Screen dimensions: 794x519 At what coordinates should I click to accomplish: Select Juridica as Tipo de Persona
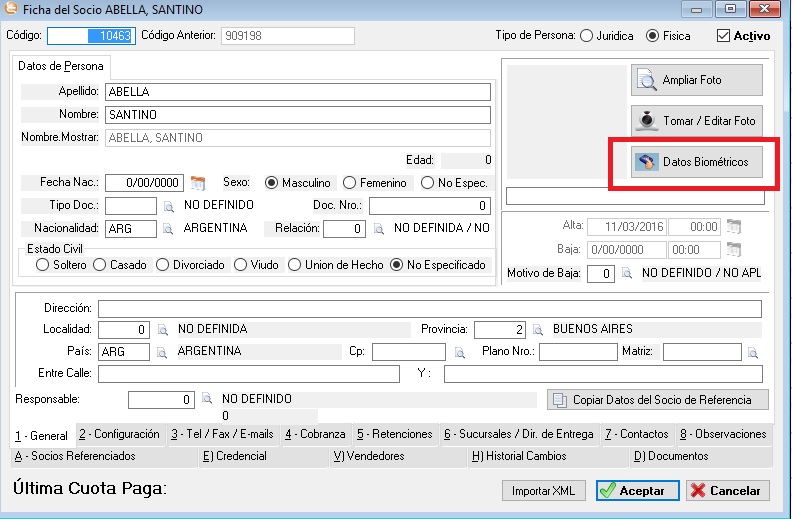(584, 36)
